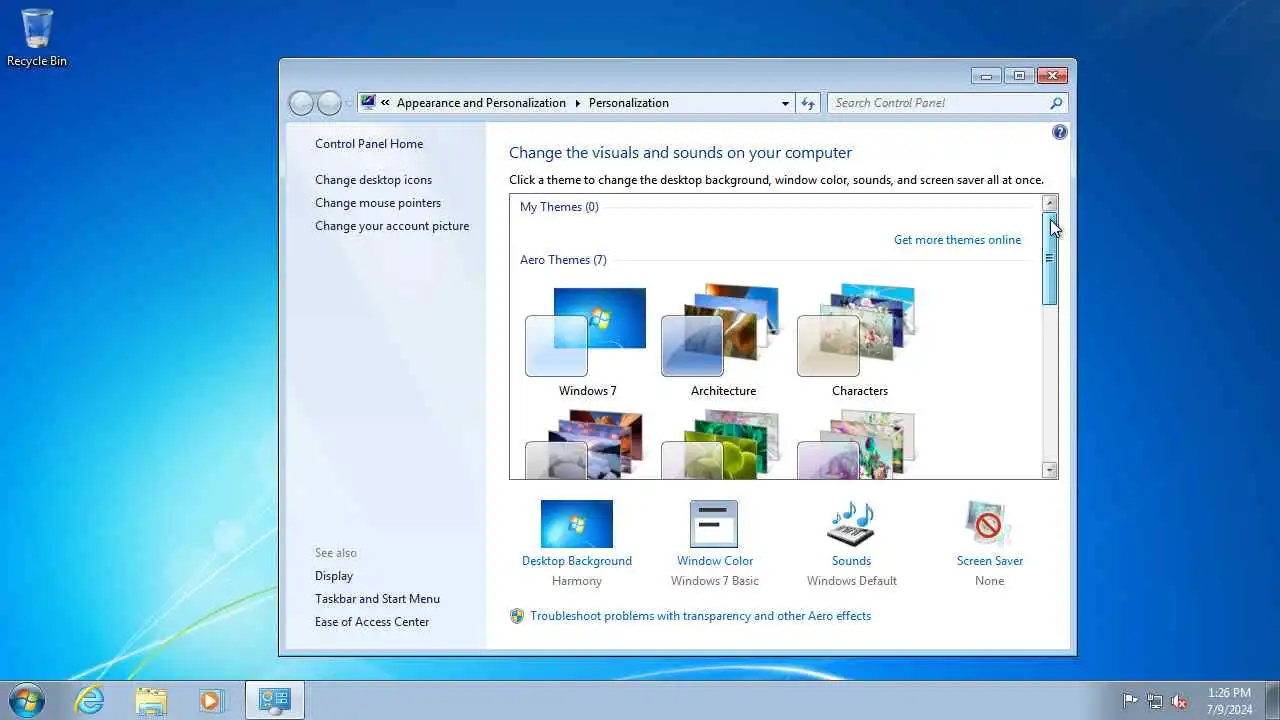Open Windows Media Player from the taskbar

coord(211,700)
